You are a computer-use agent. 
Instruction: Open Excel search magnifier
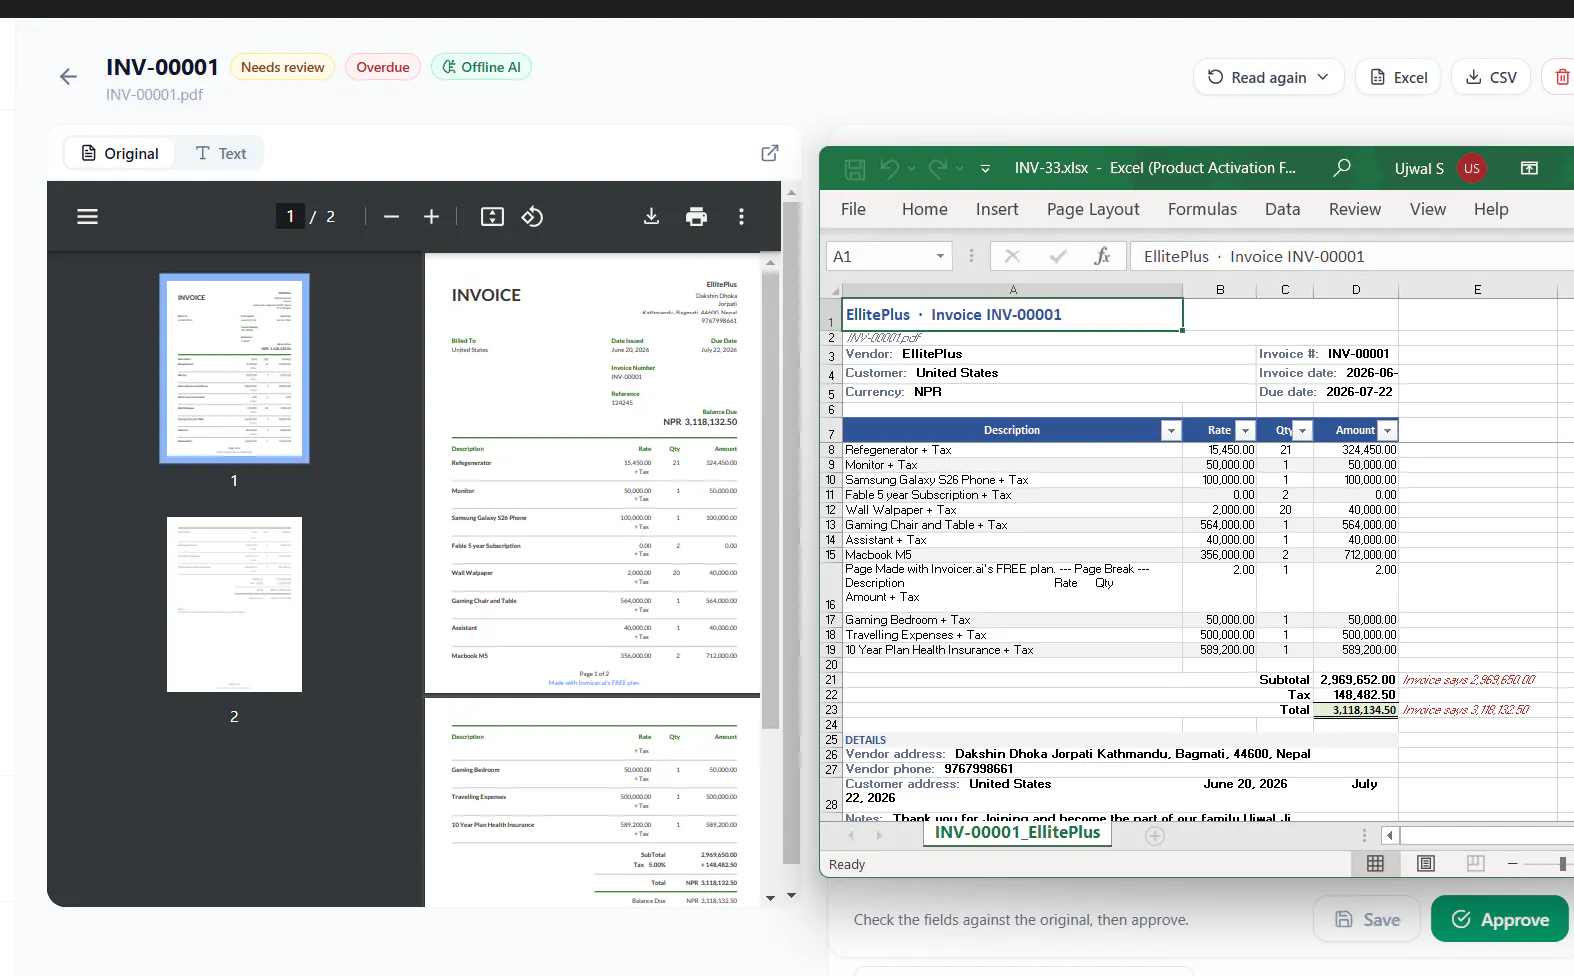pyautogui.click(x=1342, y=168)
